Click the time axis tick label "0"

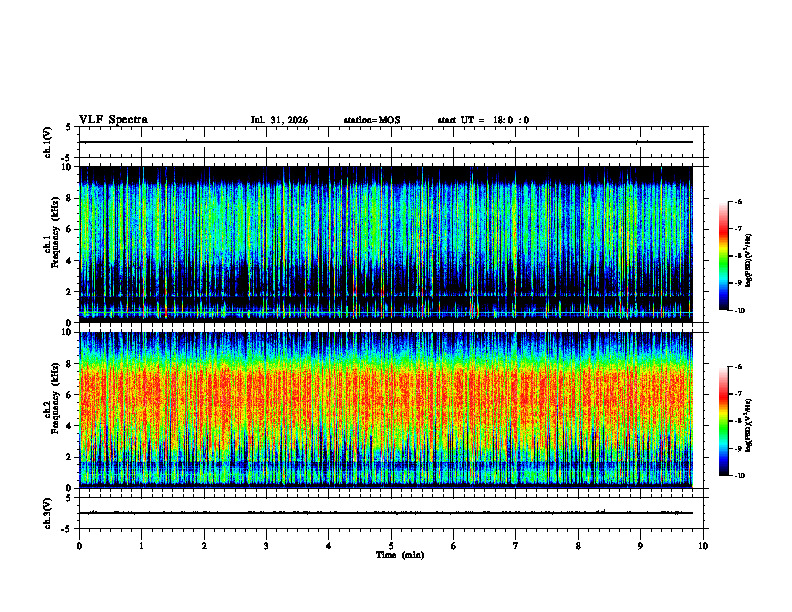(x=79, y=546)
